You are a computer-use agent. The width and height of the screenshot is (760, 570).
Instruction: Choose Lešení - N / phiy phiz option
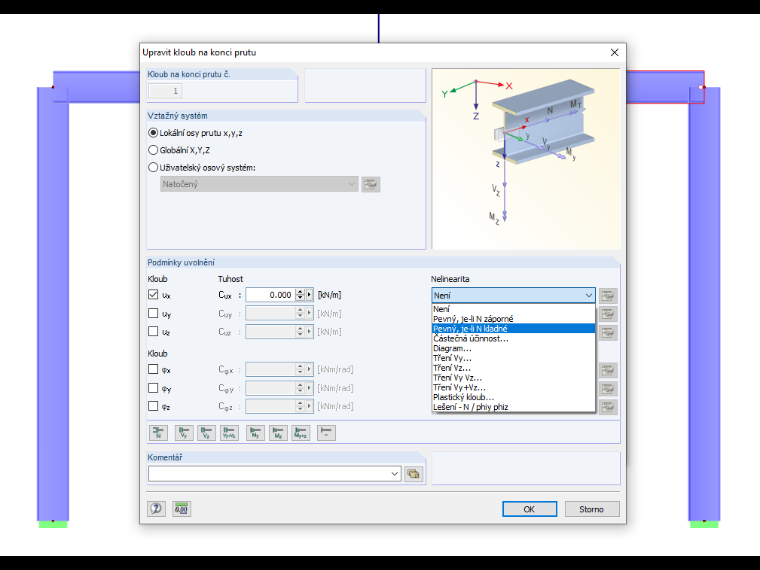click(x=513, y=407)
